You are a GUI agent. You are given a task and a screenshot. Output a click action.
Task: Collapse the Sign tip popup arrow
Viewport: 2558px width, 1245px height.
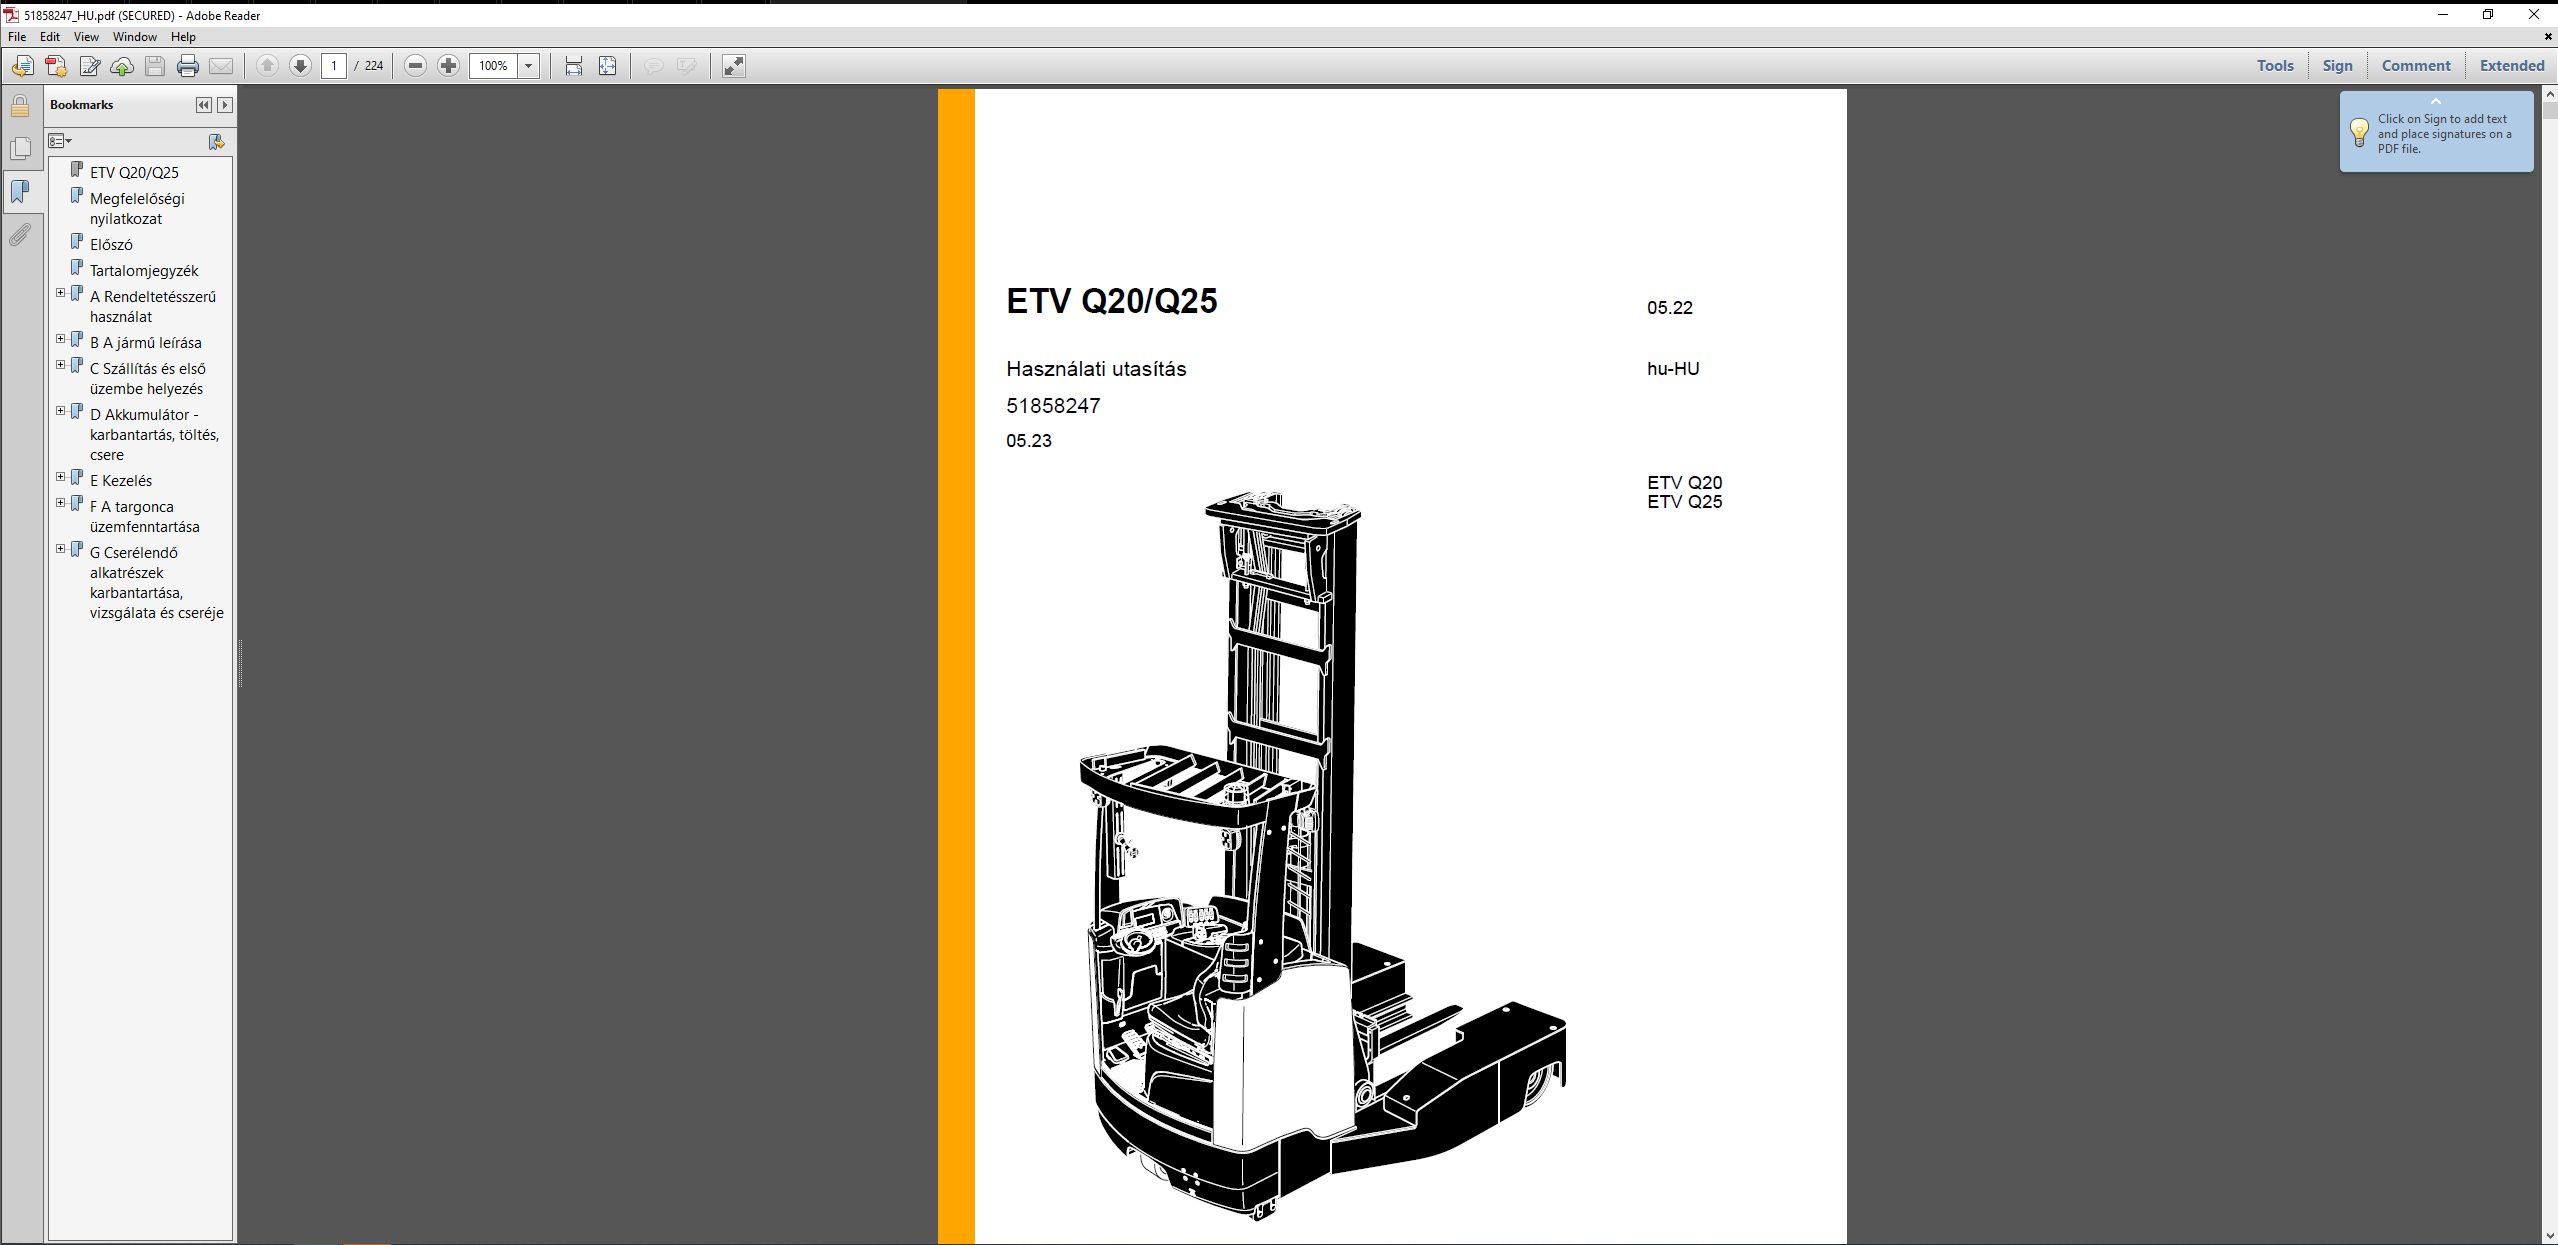pos(2436,102)
